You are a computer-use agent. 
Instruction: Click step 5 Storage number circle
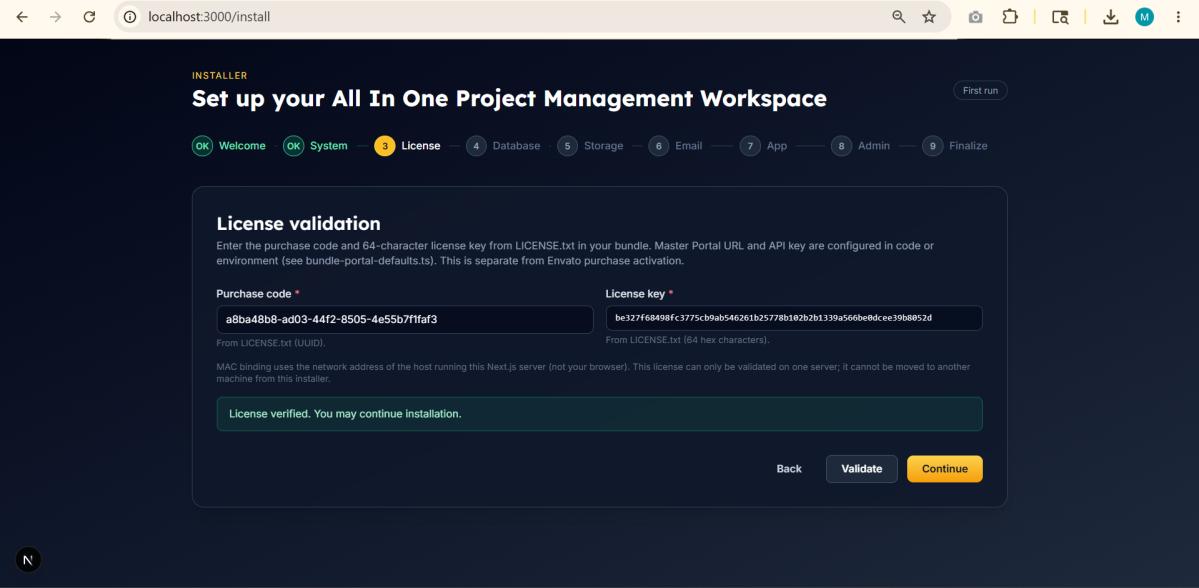point(567,146)
